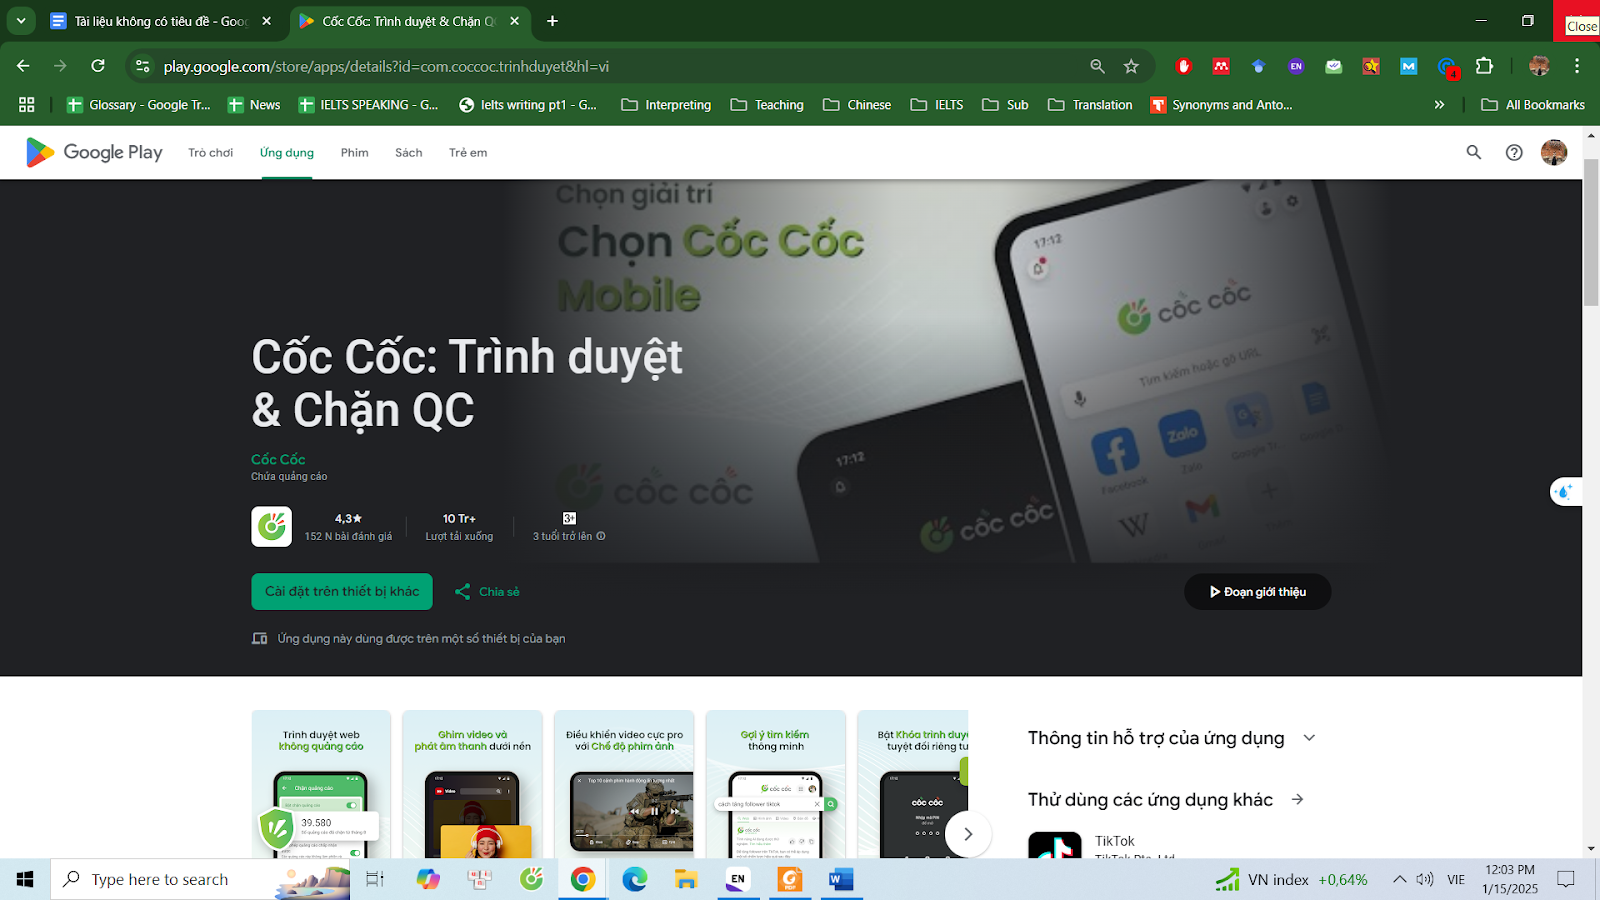Switch to the Google Docs browser tab

tap(162, 21)
